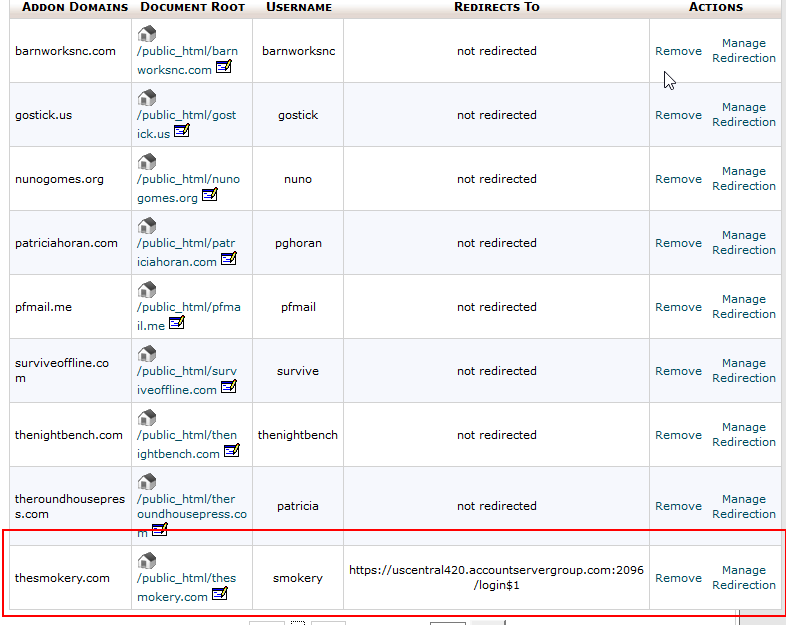Select the thesmokery.com redirect URL text

[x=496, y=577]
